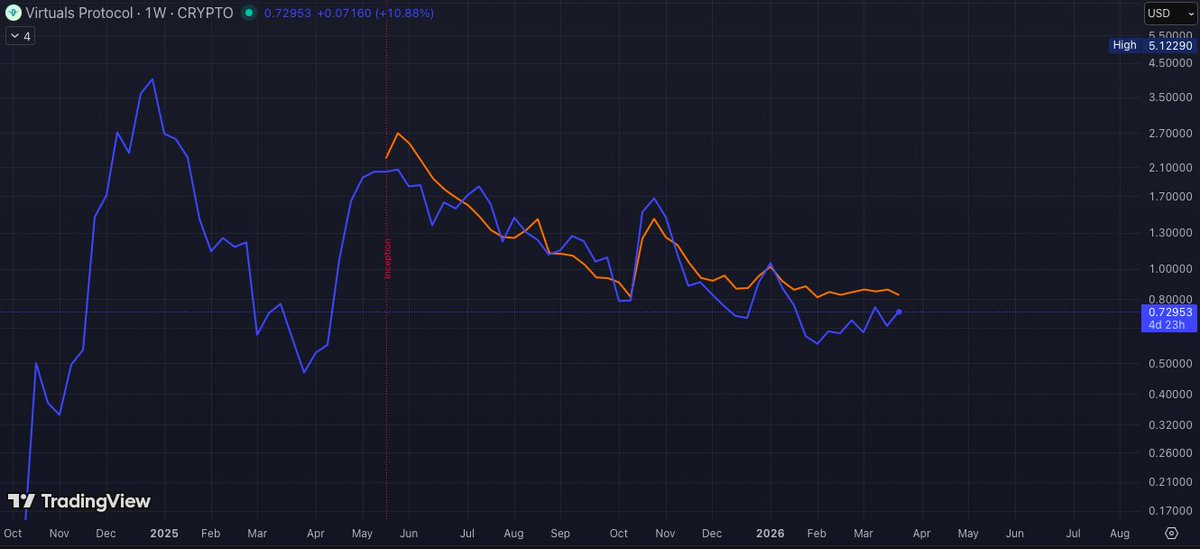Click the Virtuals Protocol symbol title

point(130,15)
